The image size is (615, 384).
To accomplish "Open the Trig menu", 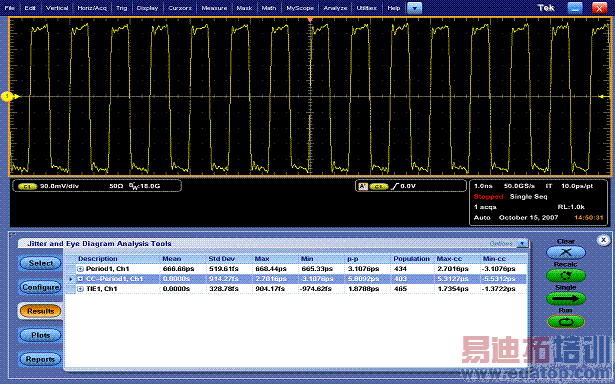I will 122,8.
